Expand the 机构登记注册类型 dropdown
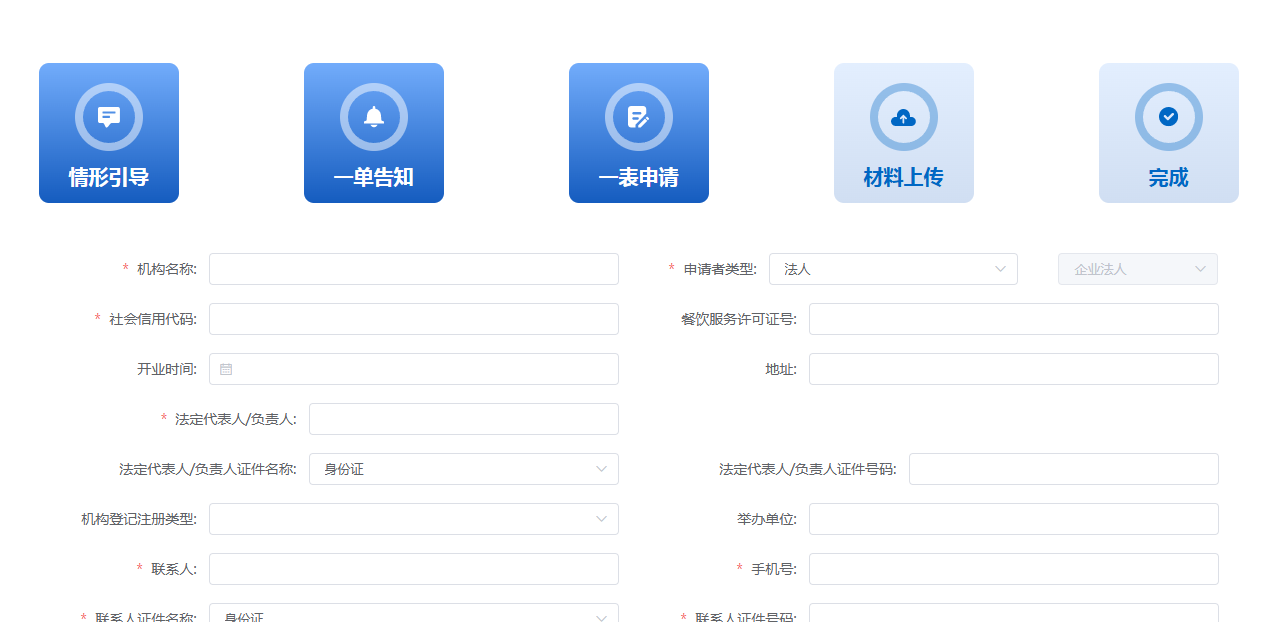 413,519
